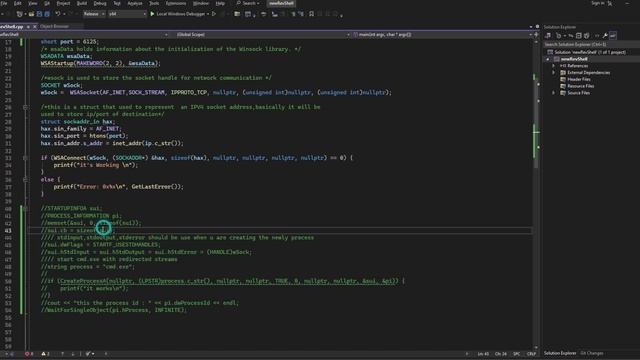640x360 pixels.
Task: Open the View menu
Action: point(32,3)
